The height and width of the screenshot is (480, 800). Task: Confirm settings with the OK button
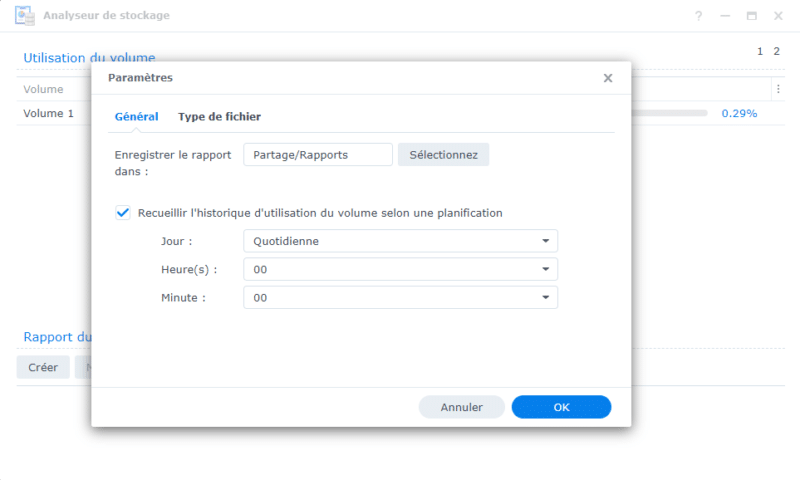click(x=561, y=407)
